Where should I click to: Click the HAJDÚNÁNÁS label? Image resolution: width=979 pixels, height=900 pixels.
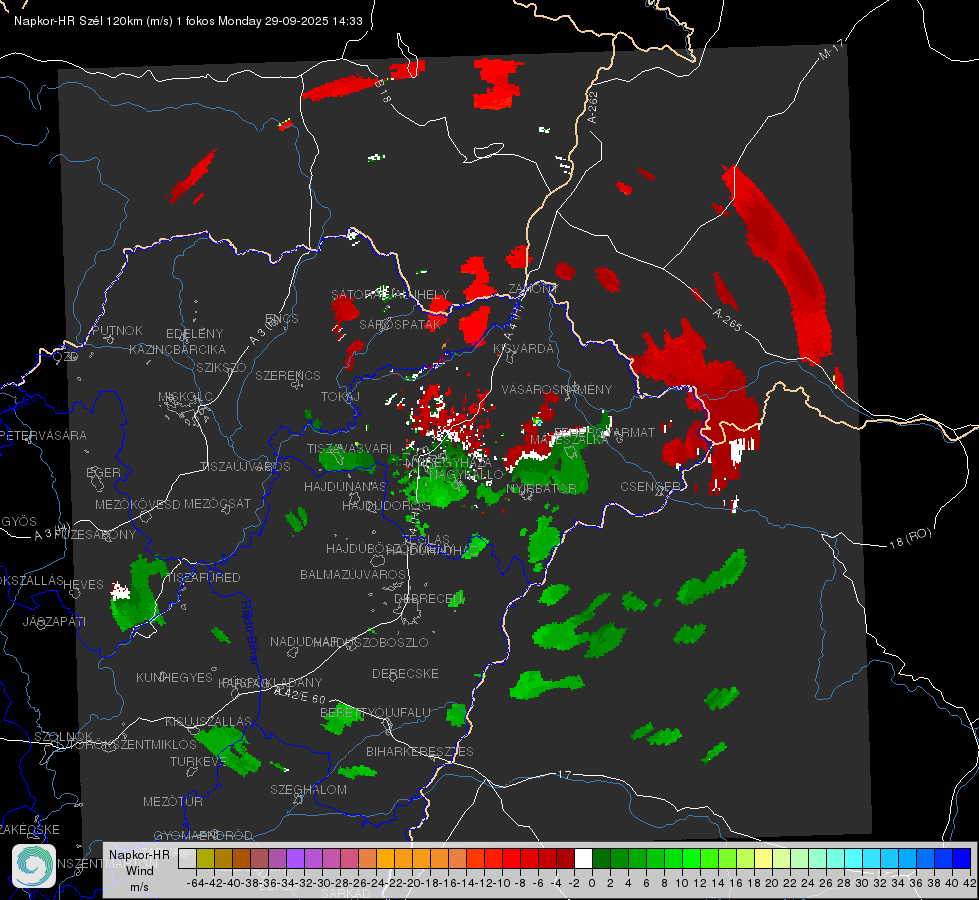coord(345,486)
